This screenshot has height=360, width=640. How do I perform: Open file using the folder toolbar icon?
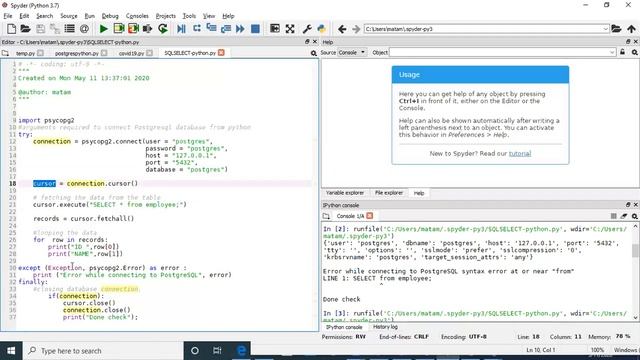(x=25, y=29)
